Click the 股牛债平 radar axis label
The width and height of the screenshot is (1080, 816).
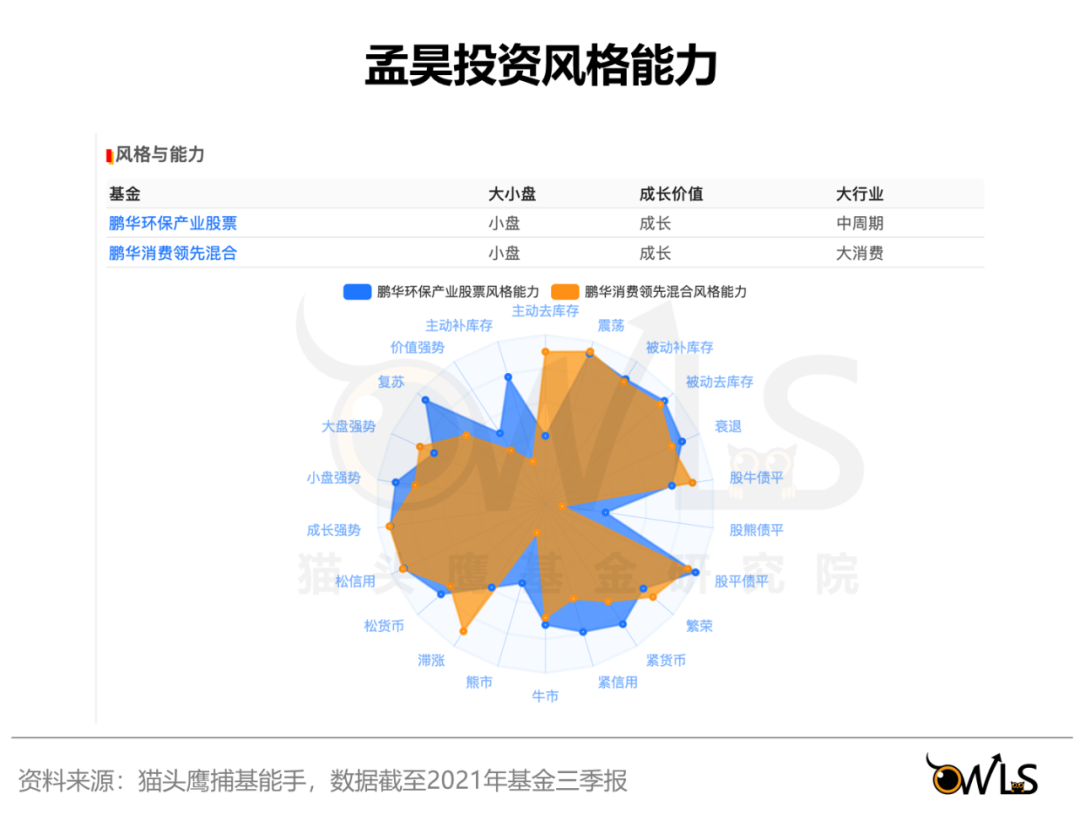(x=756, y=478)
